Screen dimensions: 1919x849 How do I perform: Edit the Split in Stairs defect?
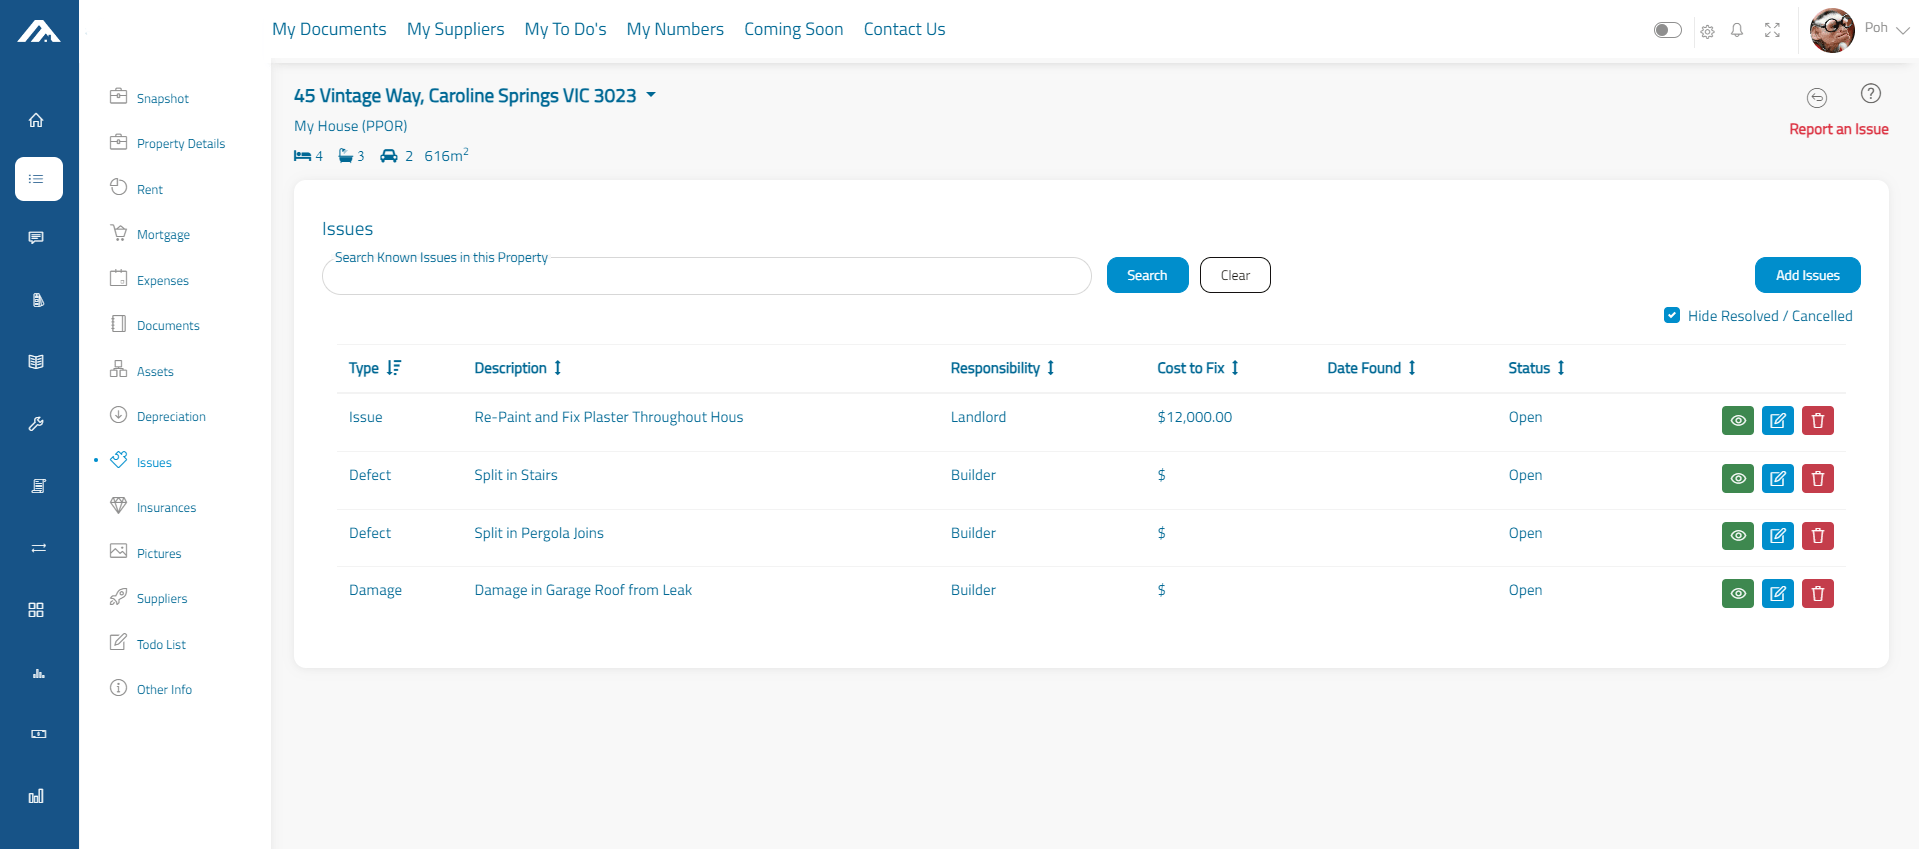pyautogui.click(x=1777, y=478)
